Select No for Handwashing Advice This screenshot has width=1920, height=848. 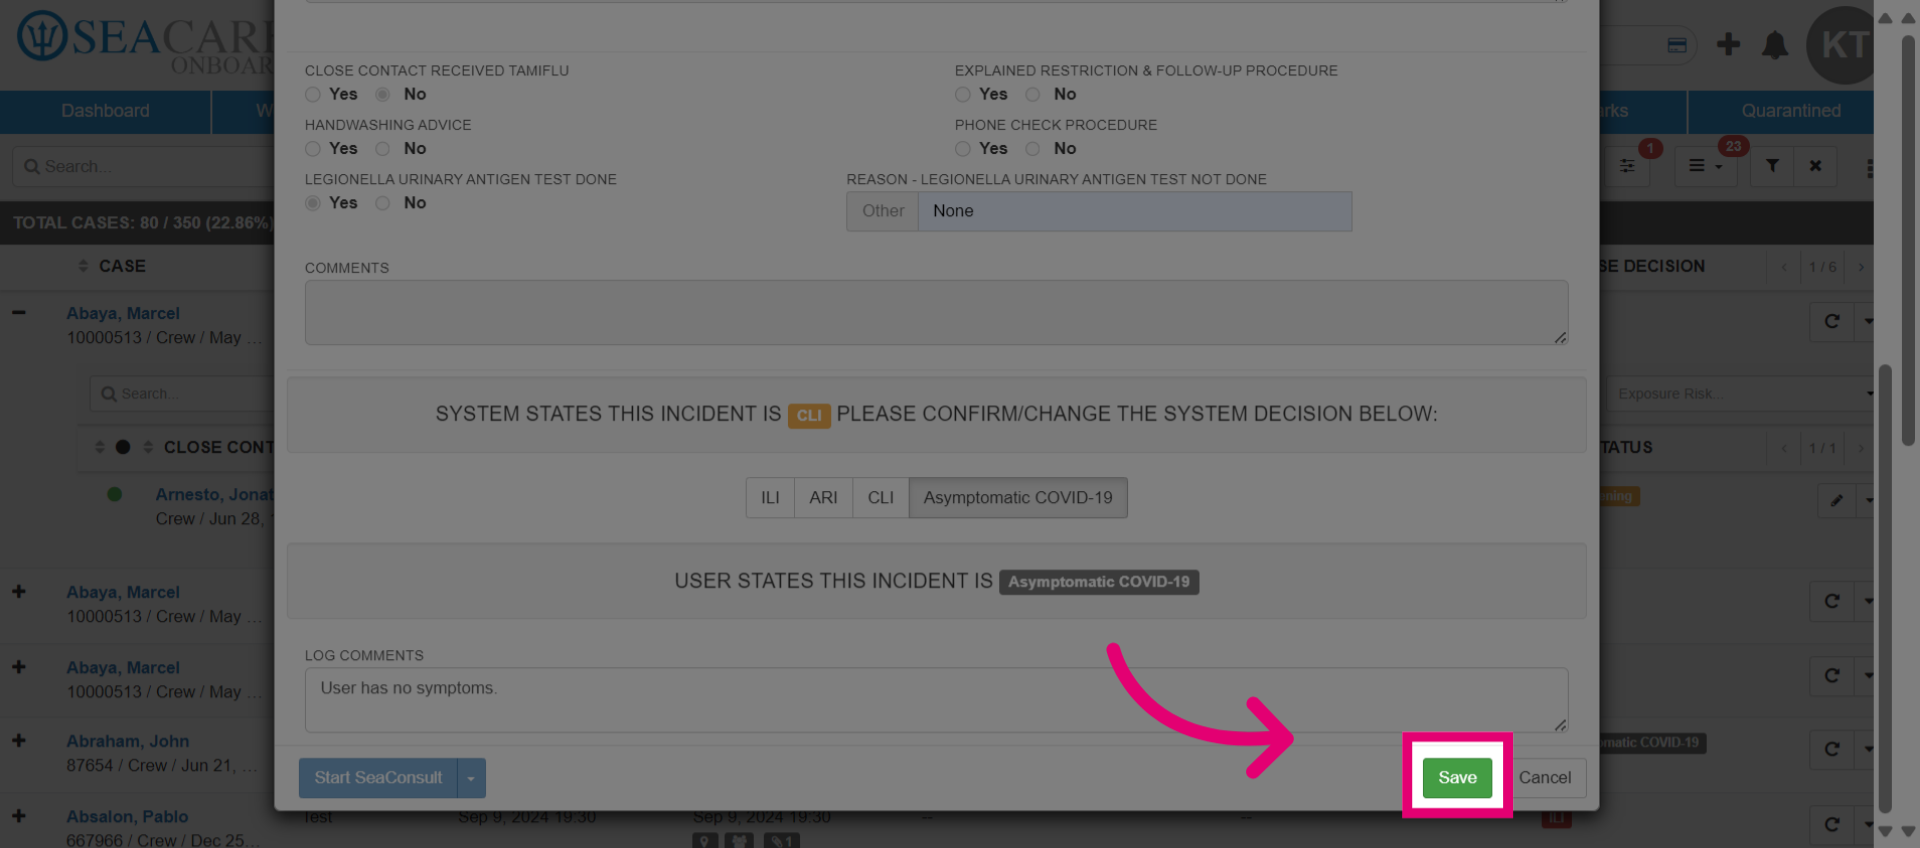point(383,148)
